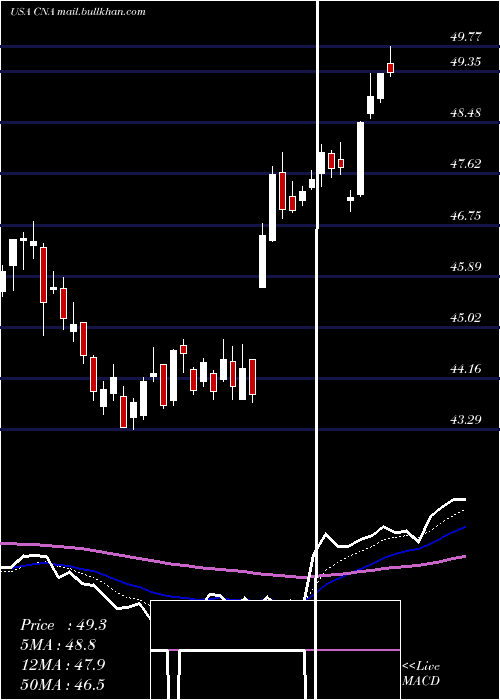Click the 45.89 price level label
The image size is (500, 700).
pos(466,267)
